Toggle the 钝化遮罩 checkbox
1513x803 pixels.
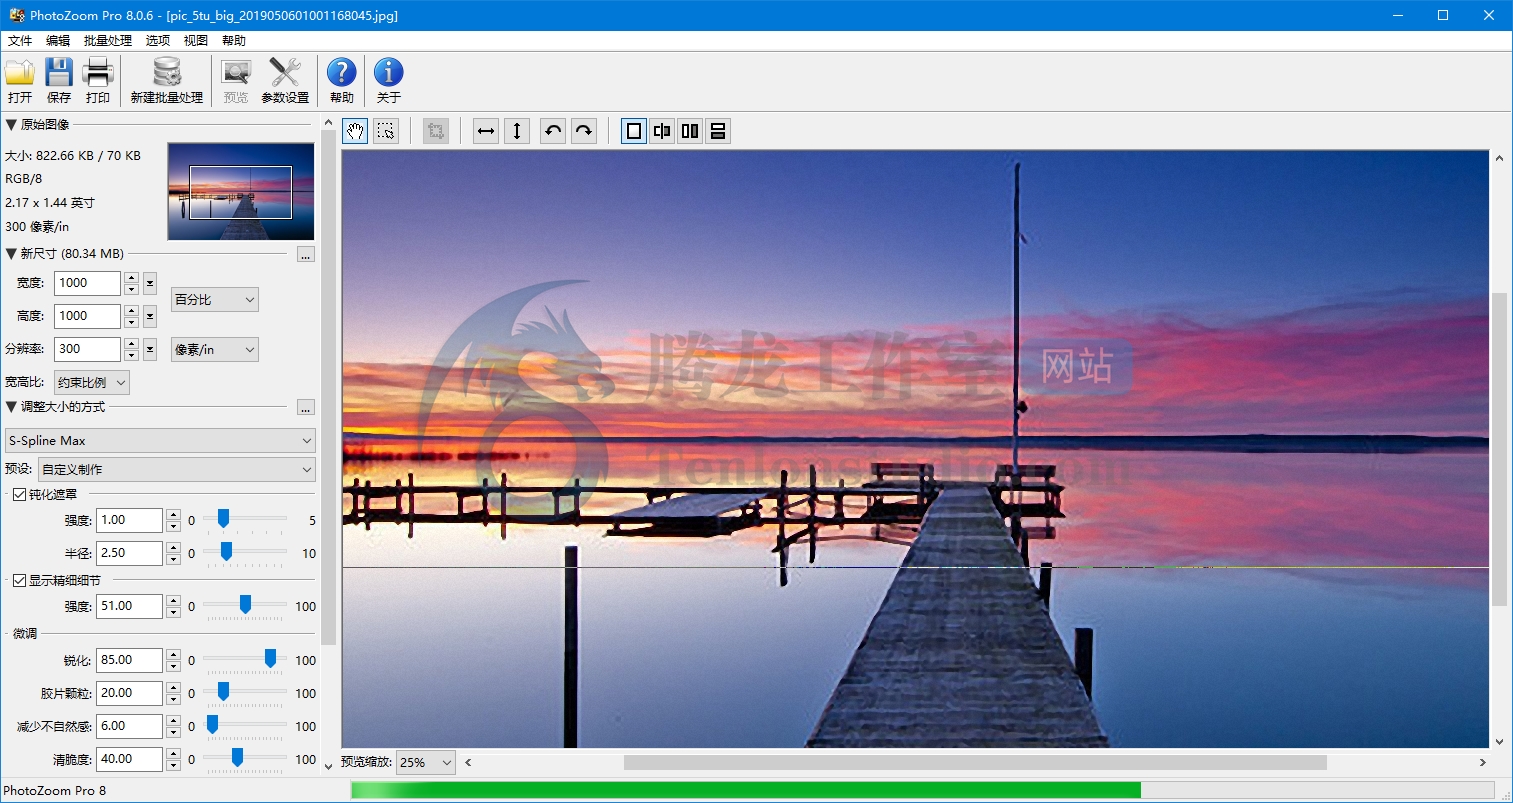(x=19, y=494)
